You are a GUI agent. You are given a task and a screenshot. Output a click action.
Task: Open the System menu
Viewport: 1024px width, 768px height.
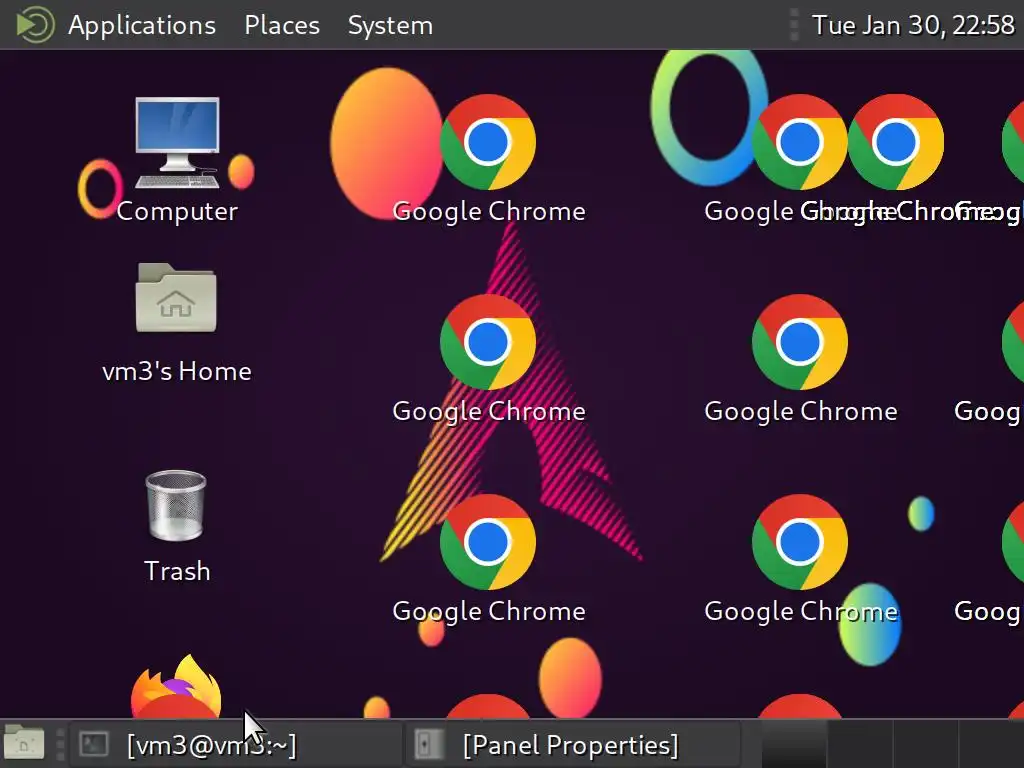click(390, 25)
